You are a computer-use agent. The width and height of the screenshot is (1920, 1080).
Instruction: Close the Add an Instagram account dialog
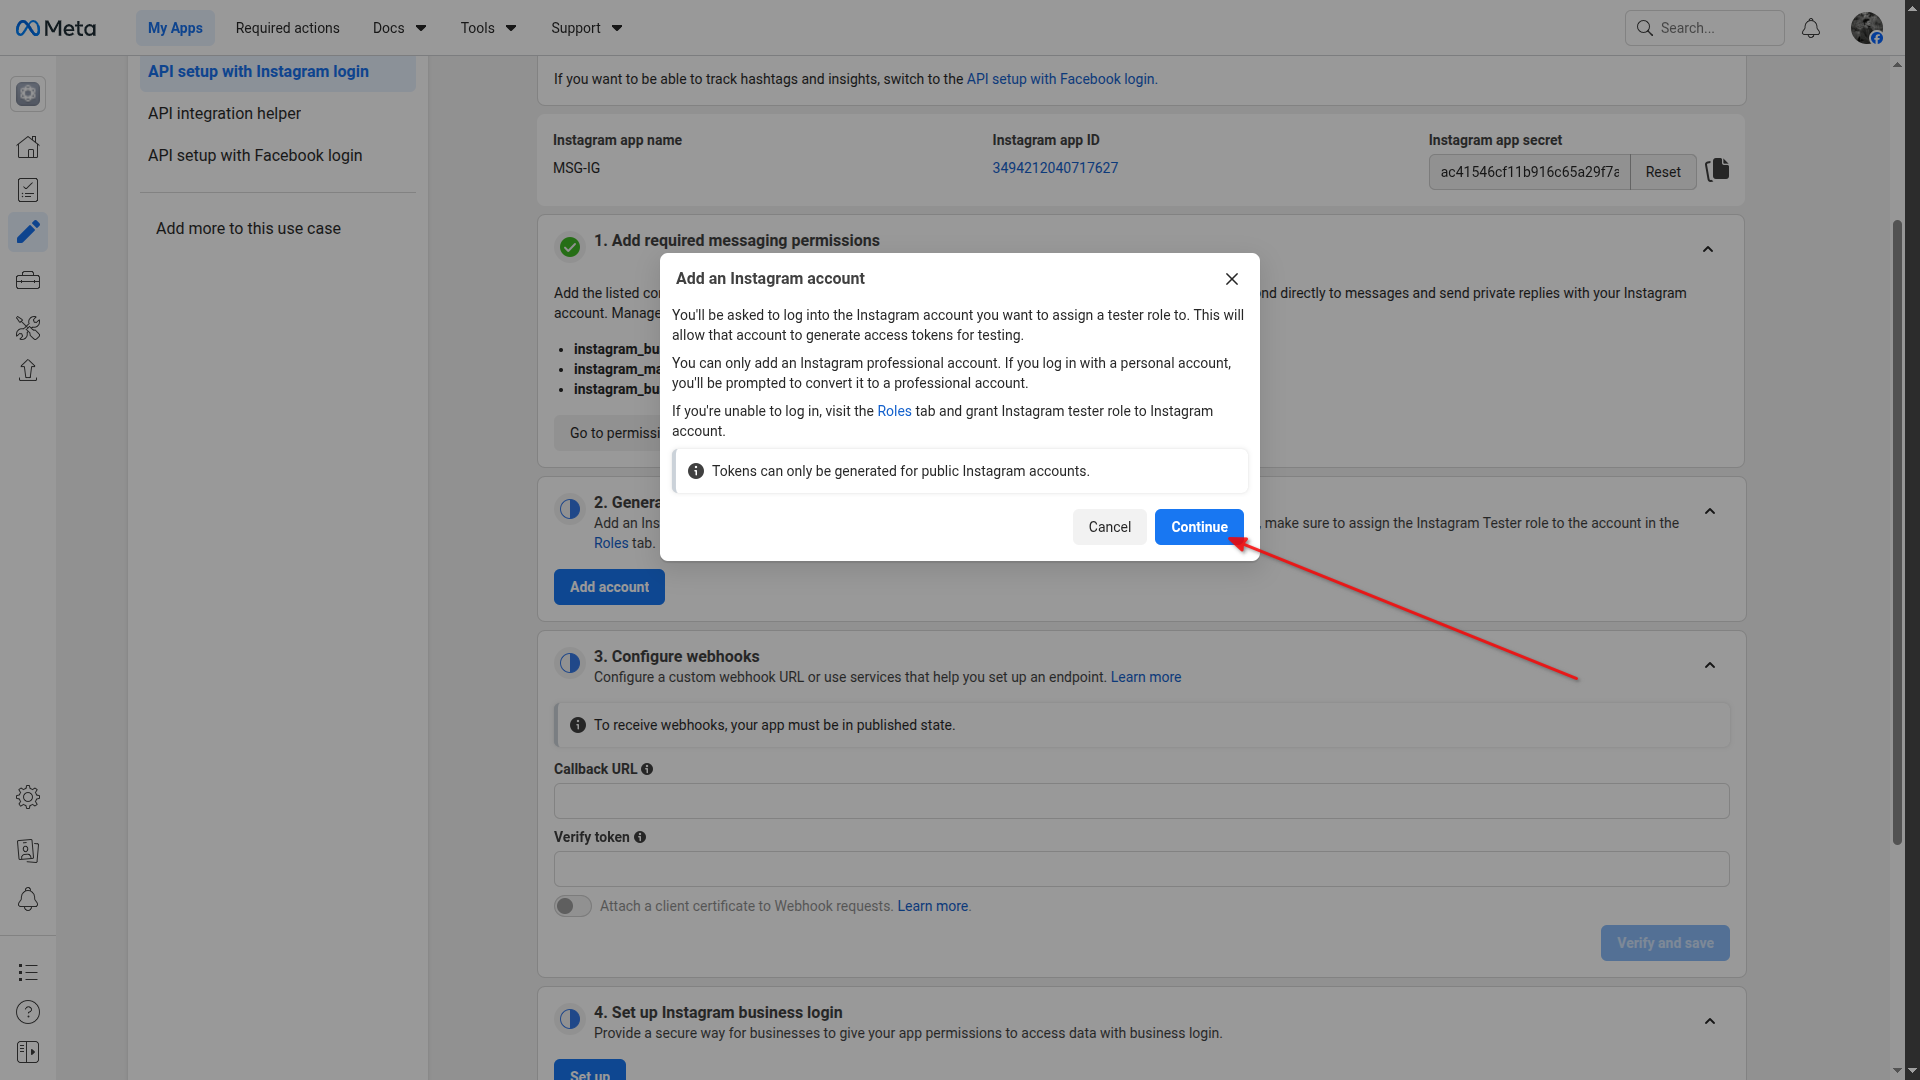1231,279
